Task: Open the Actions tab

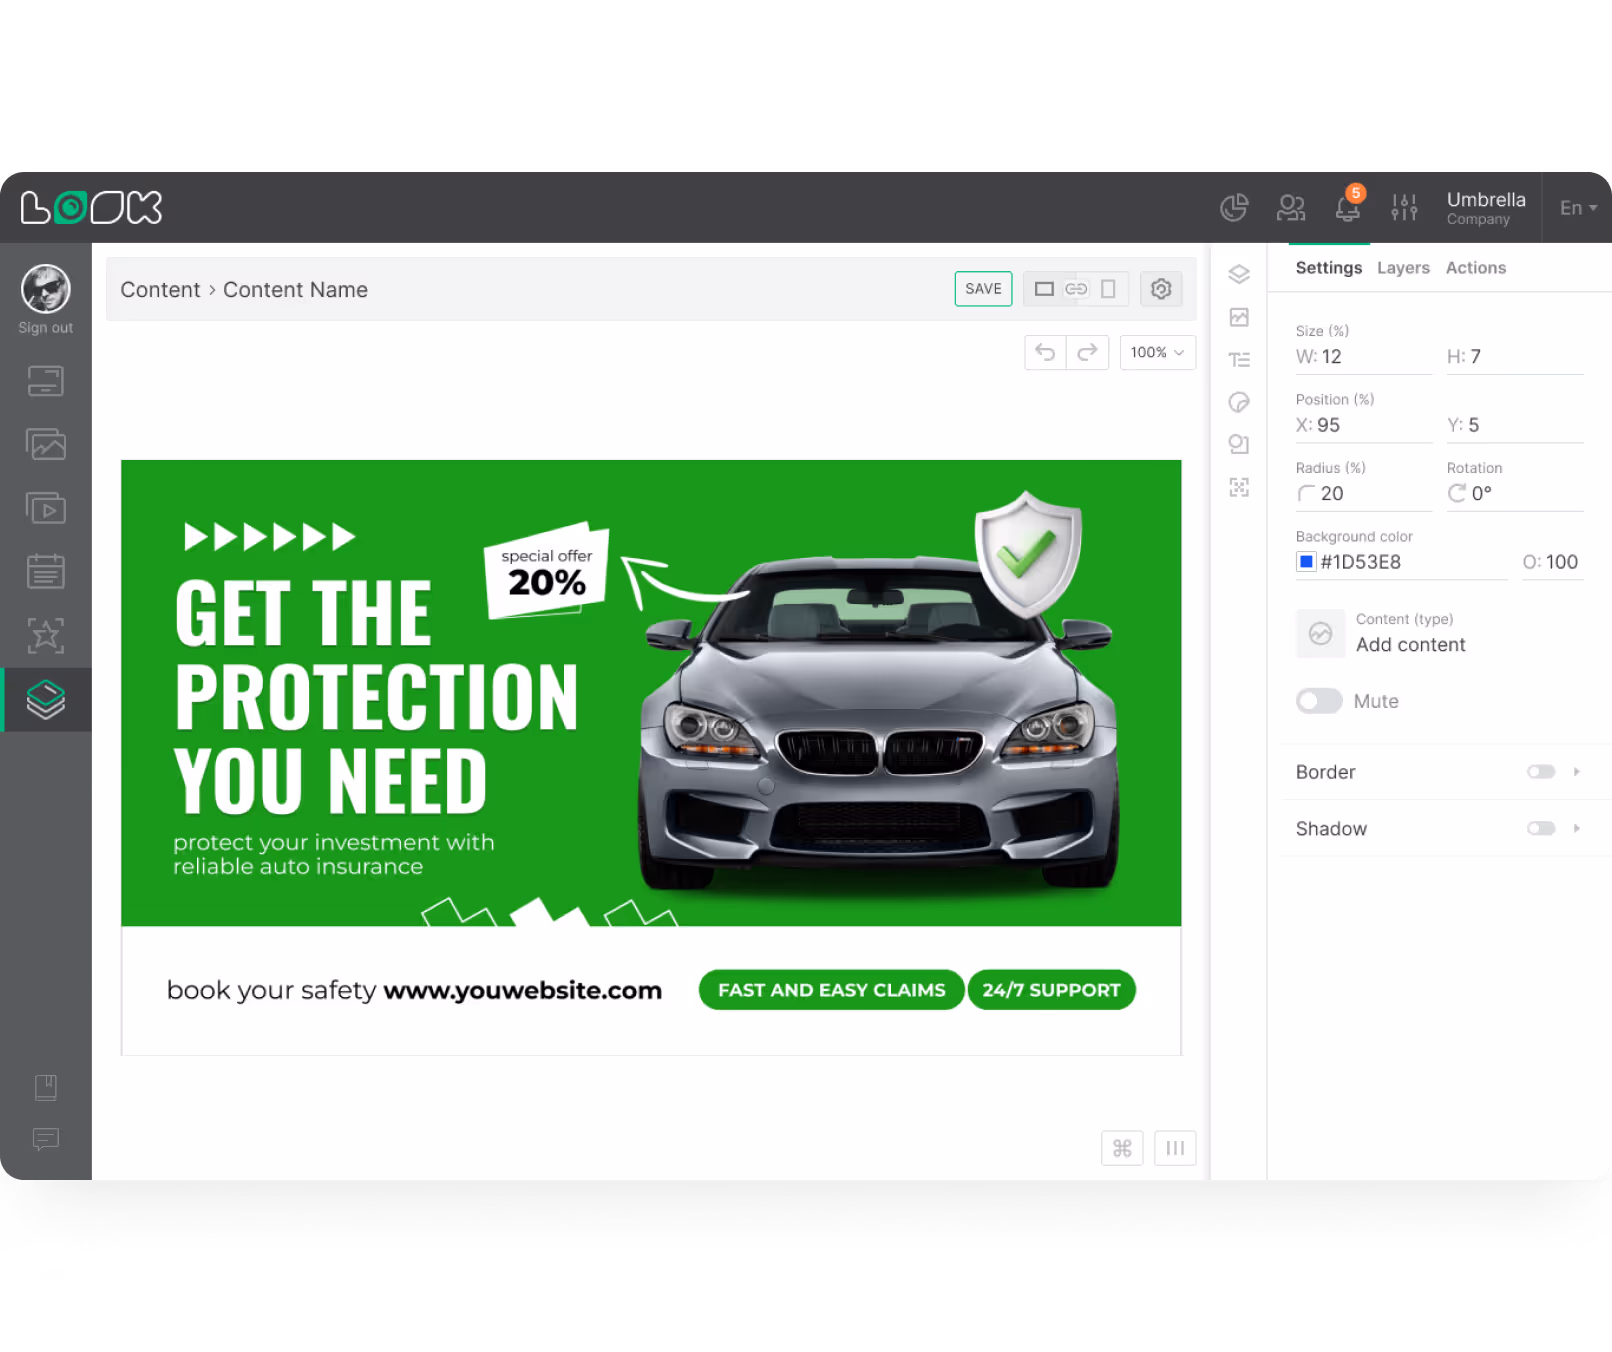Action: [x=1476, y=267]
